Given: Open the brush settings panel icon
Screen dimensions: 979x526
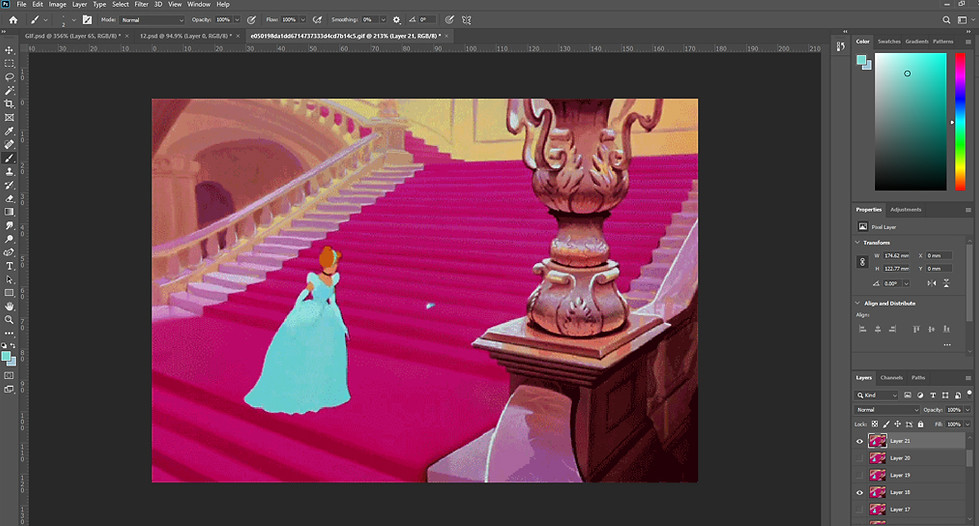Looking at the screenshot, I should click(x=87, y=20).
